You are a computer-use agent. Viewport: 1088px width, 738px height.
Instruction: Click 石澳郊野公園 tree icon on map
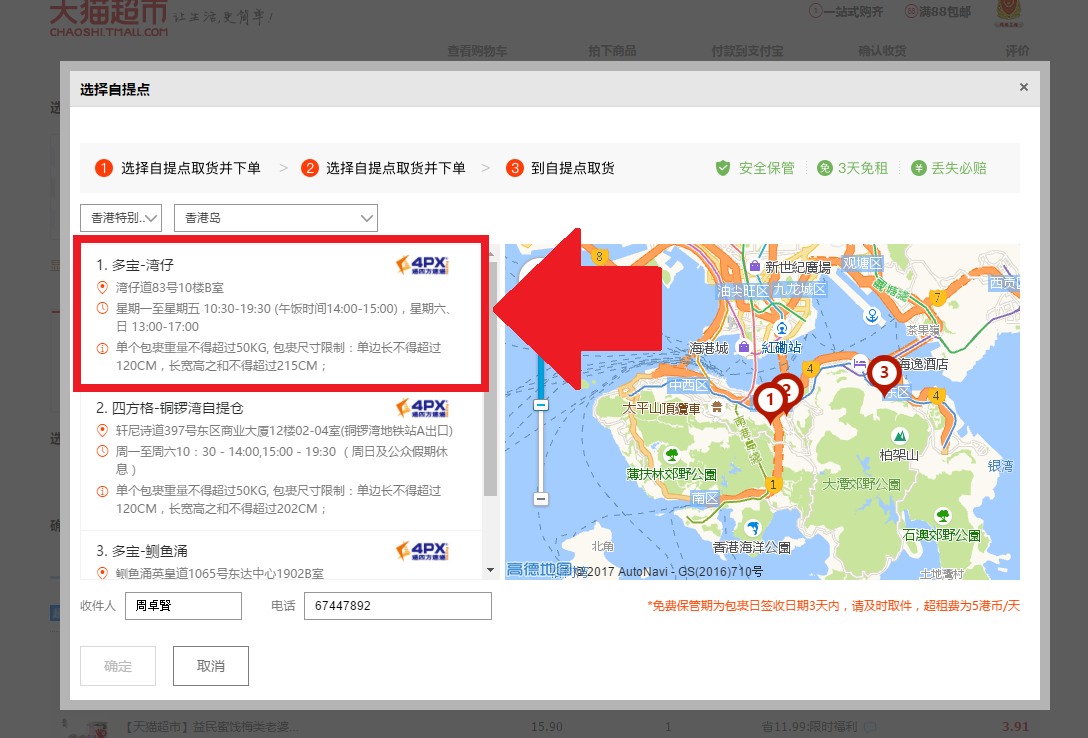(x=942, y=516)
